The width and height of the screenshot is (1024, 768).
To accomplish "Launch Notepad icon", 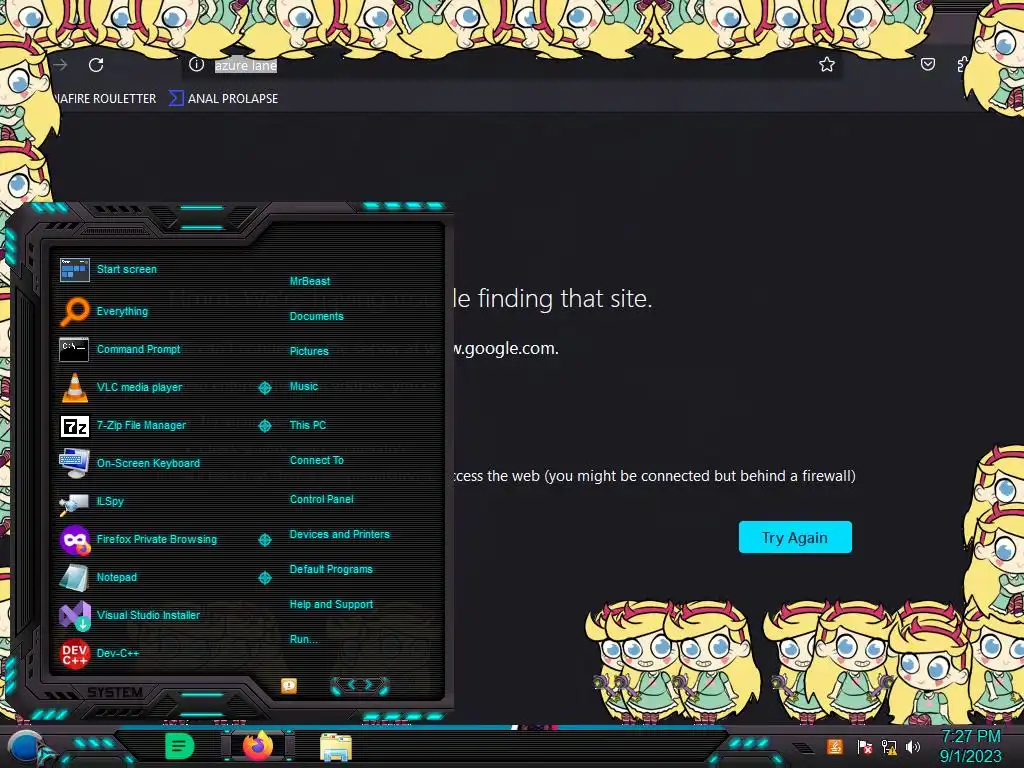I will click(x=74, y=578).
